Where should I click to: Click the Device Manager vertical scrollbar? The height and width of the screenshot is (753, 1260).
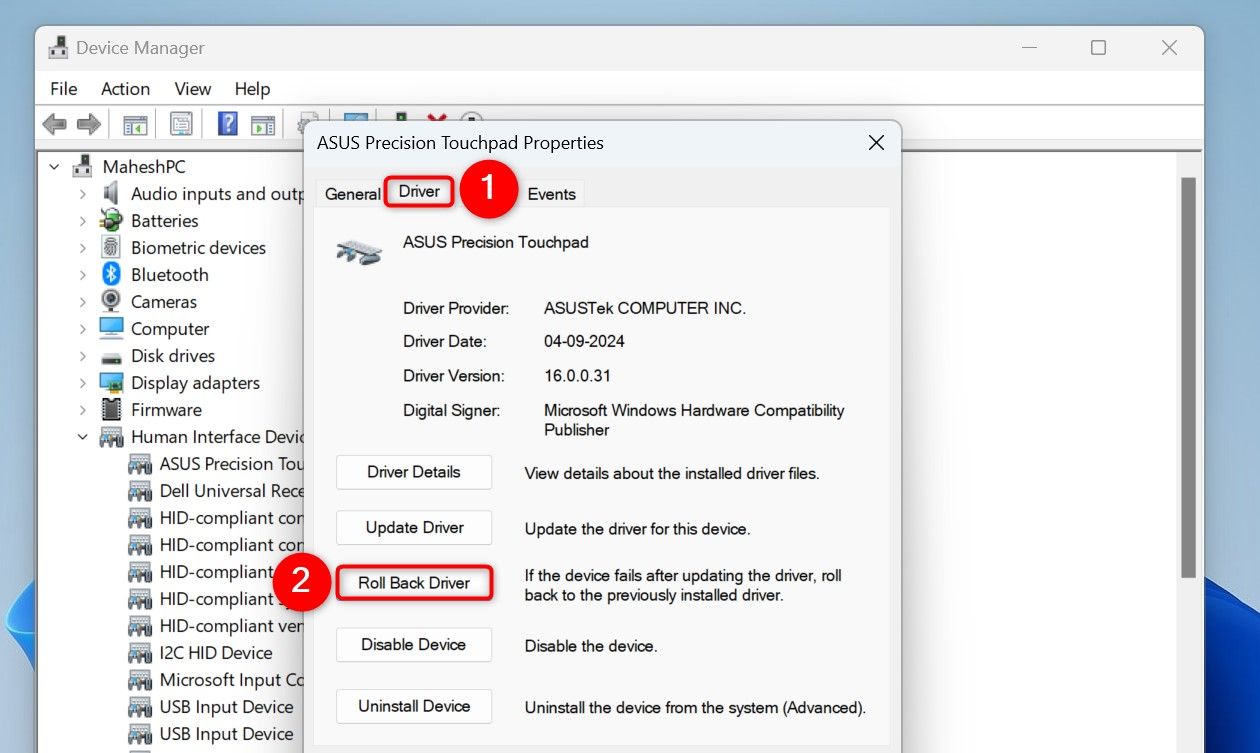1188,380
